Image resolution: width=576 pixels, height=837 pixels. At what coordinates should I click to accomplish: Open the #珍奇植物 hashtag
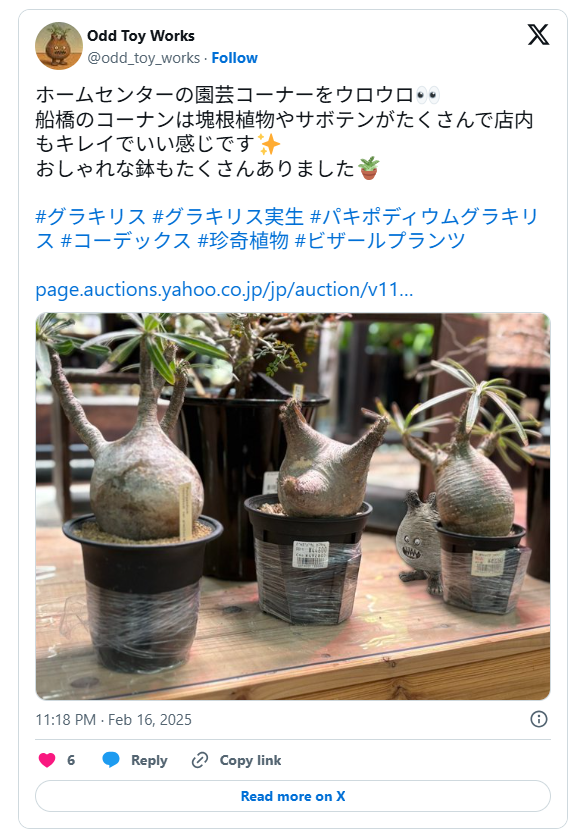(x=243, y=240)
